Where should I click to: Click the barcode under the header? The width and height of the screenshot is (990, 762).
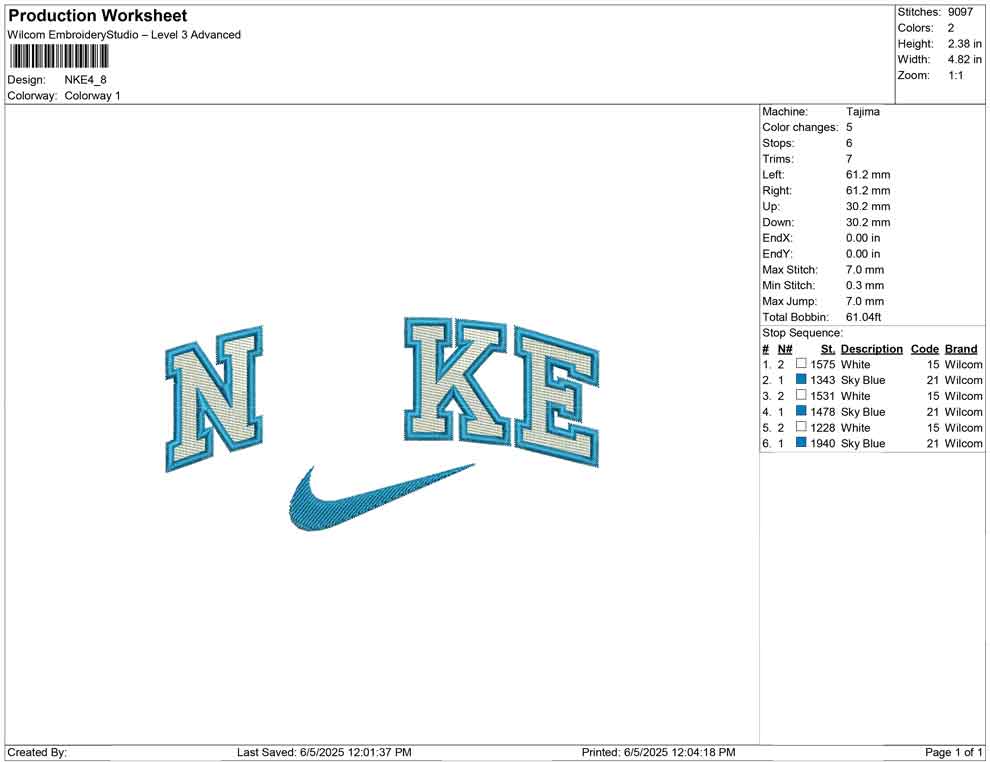point(59,57)
